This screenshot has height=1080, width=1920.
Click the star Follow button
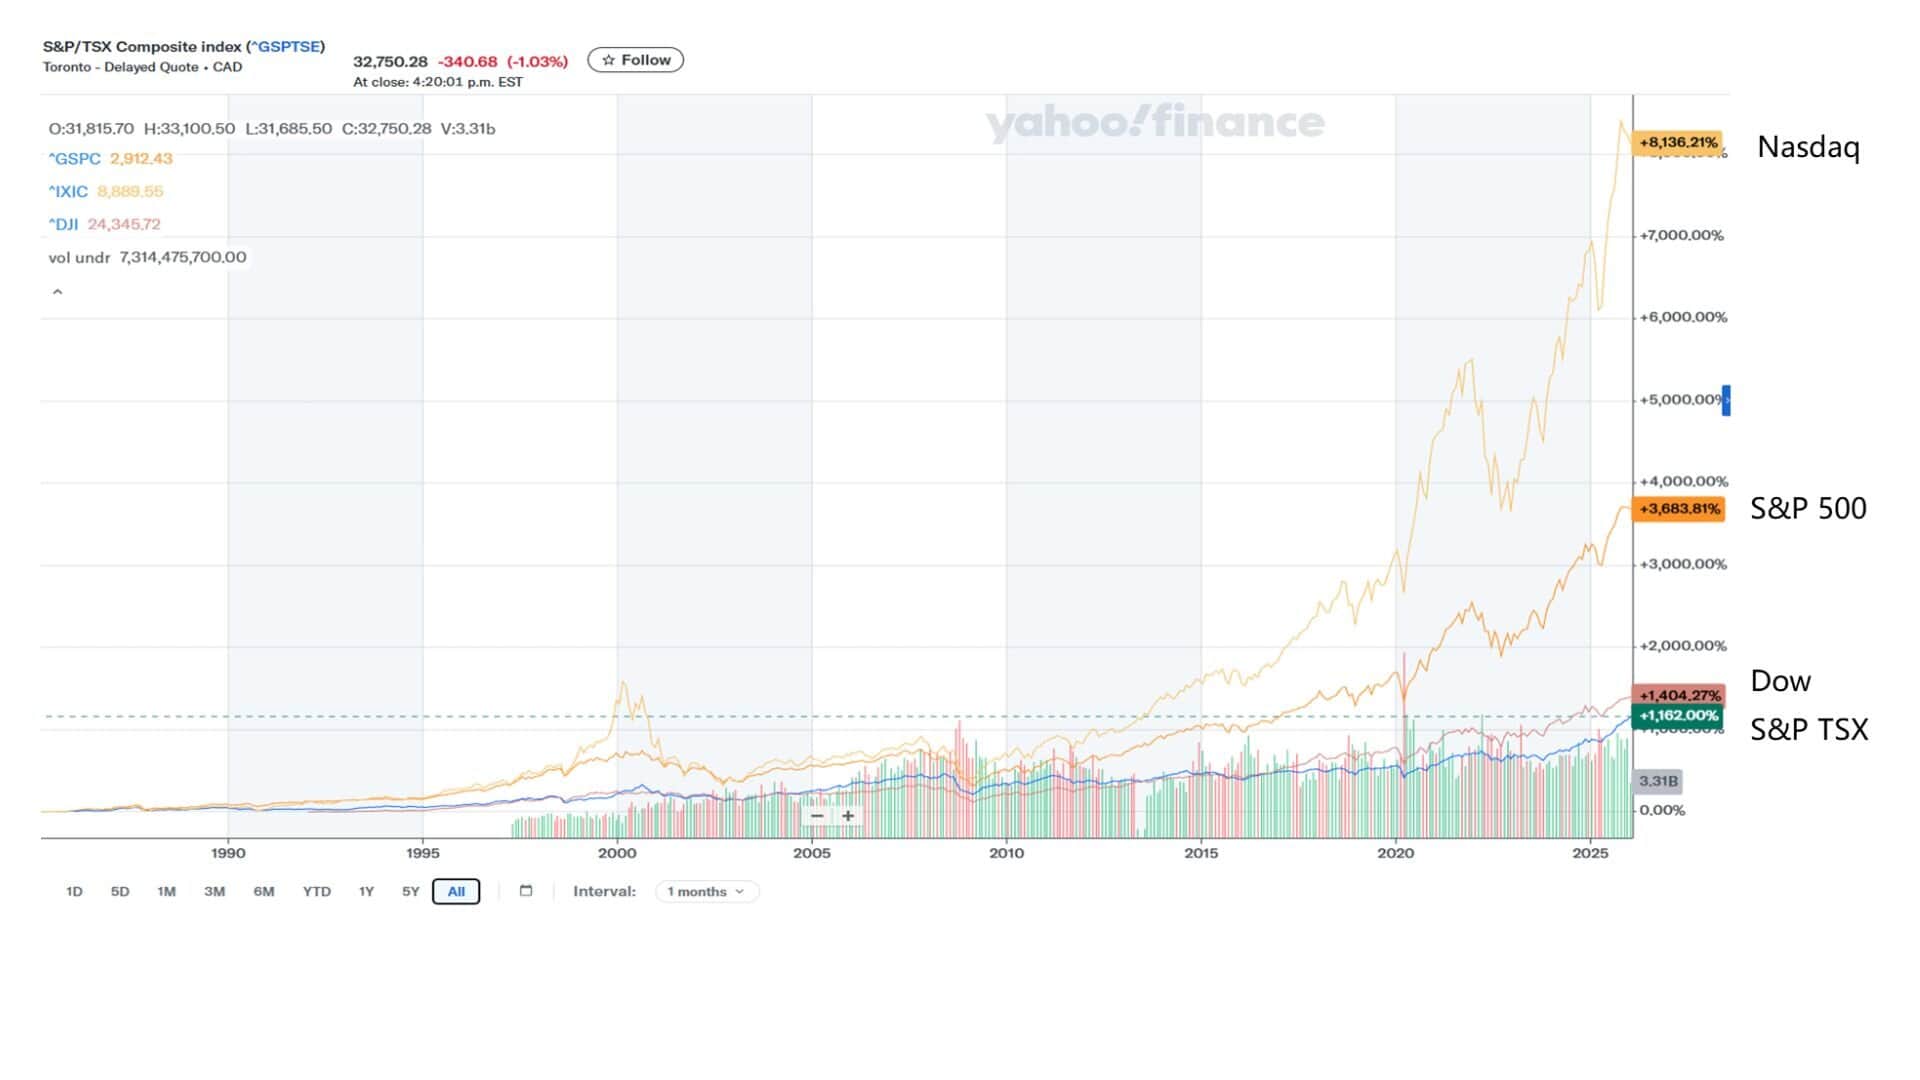pos(636,60)
